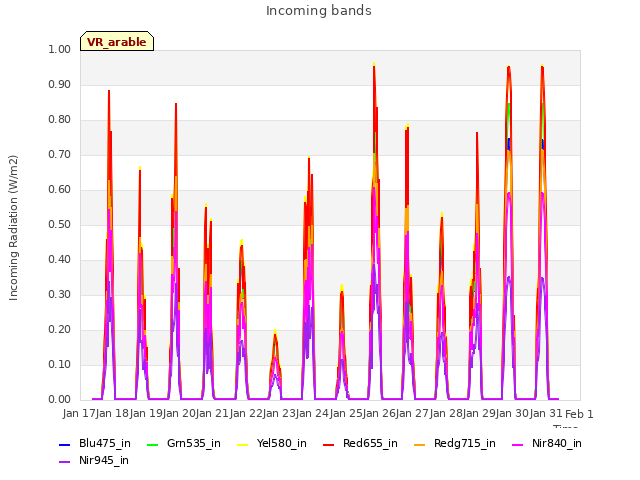Toggle the Grn535_in legend entry
Screen dimensions: 640x480
184,443
